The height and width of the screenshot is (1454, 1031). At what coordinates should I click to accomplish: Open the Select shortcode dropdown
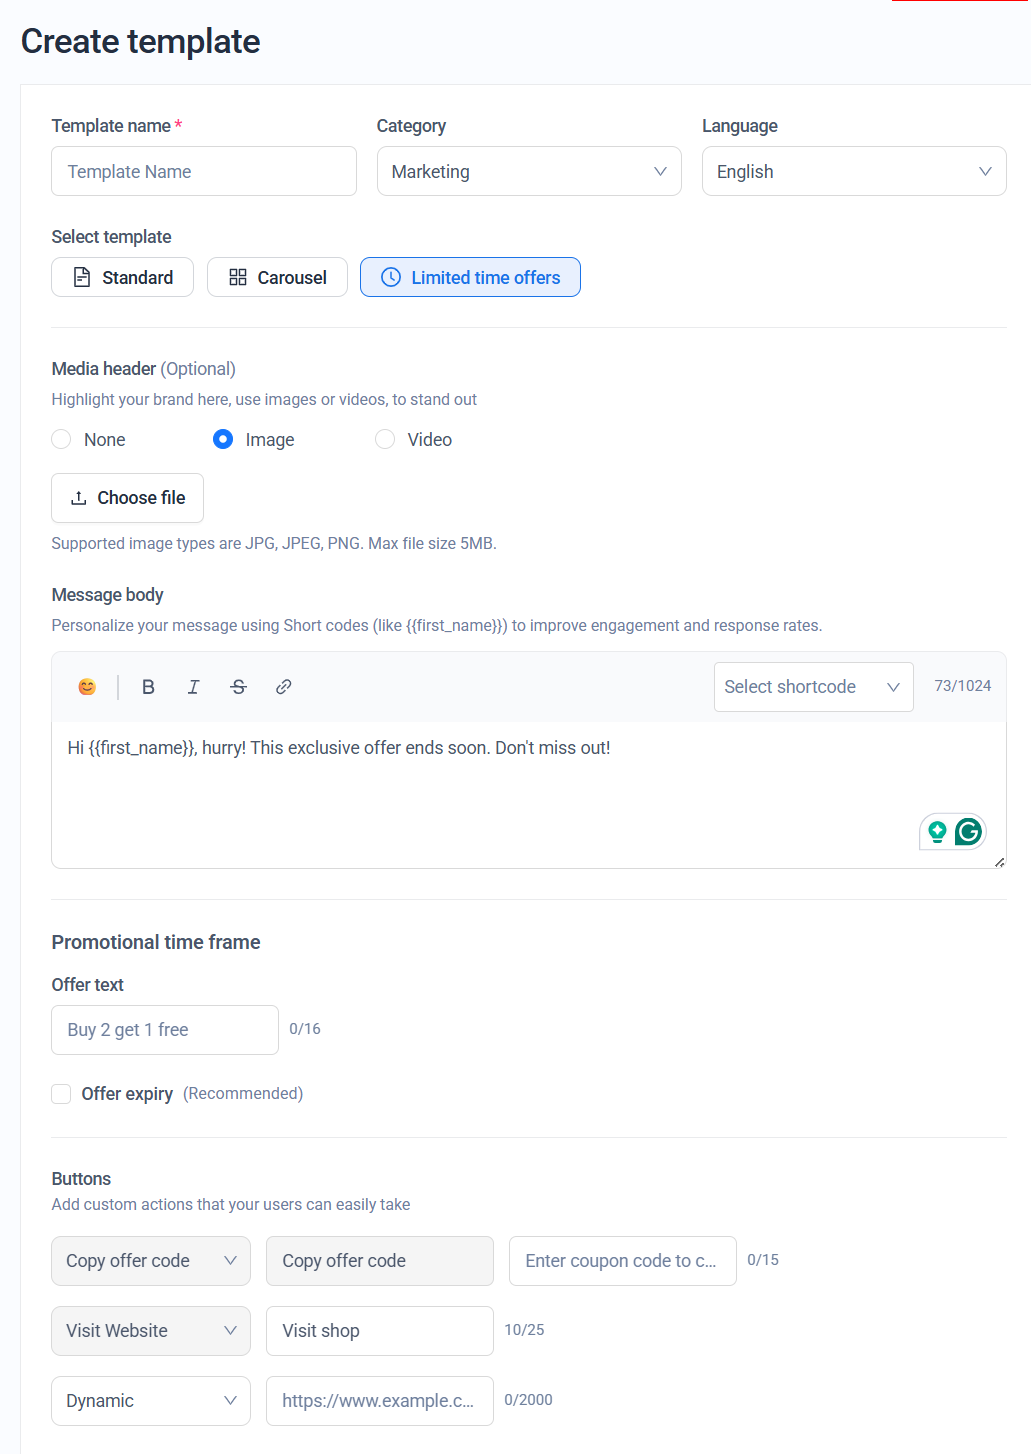813,687
